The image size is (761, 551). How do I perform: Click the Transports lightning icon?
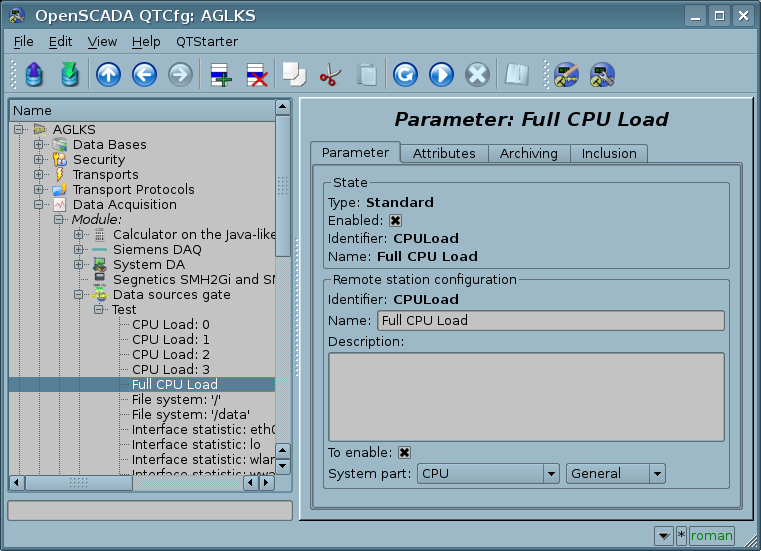(x=60, y=175)
